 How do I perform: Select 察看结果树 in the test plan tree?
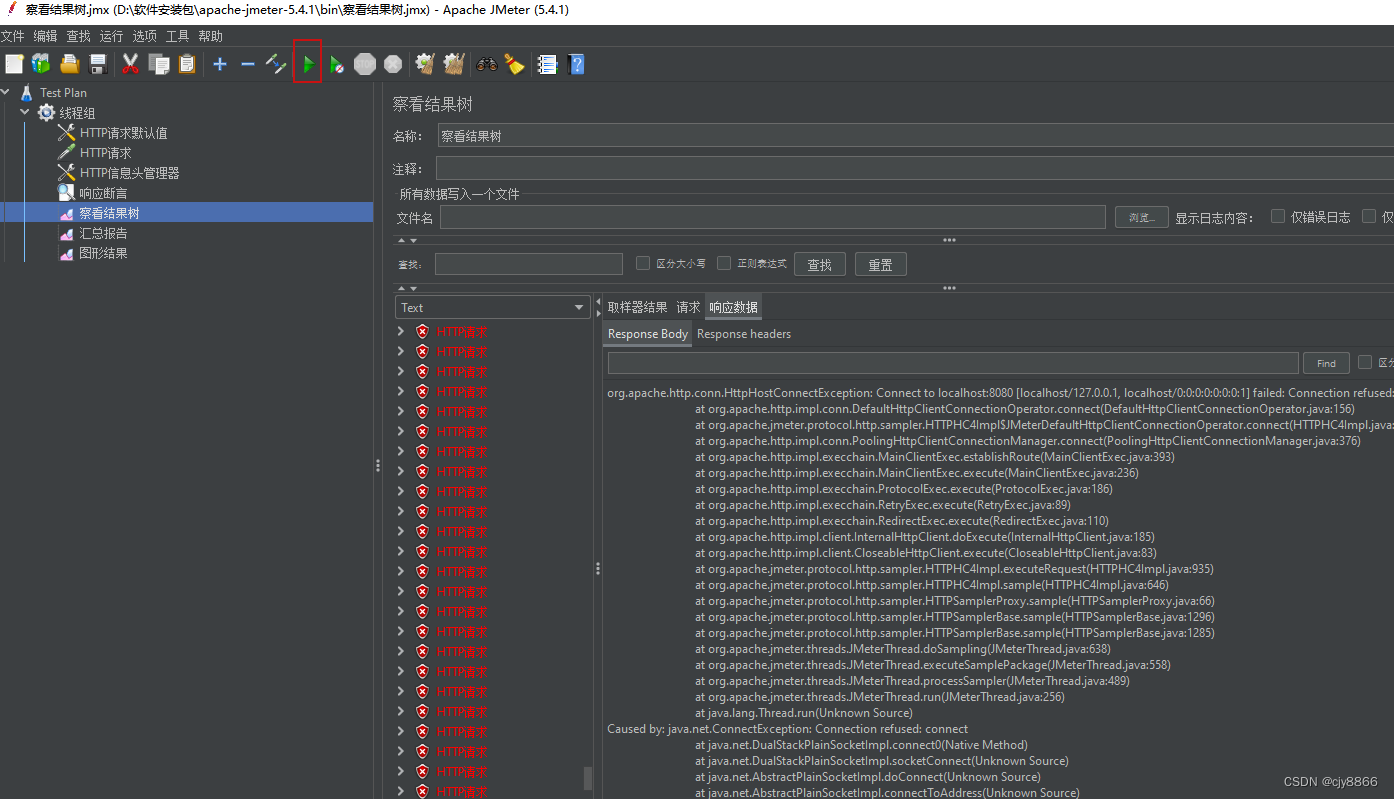pyautogui.click(x=109, y=213)
